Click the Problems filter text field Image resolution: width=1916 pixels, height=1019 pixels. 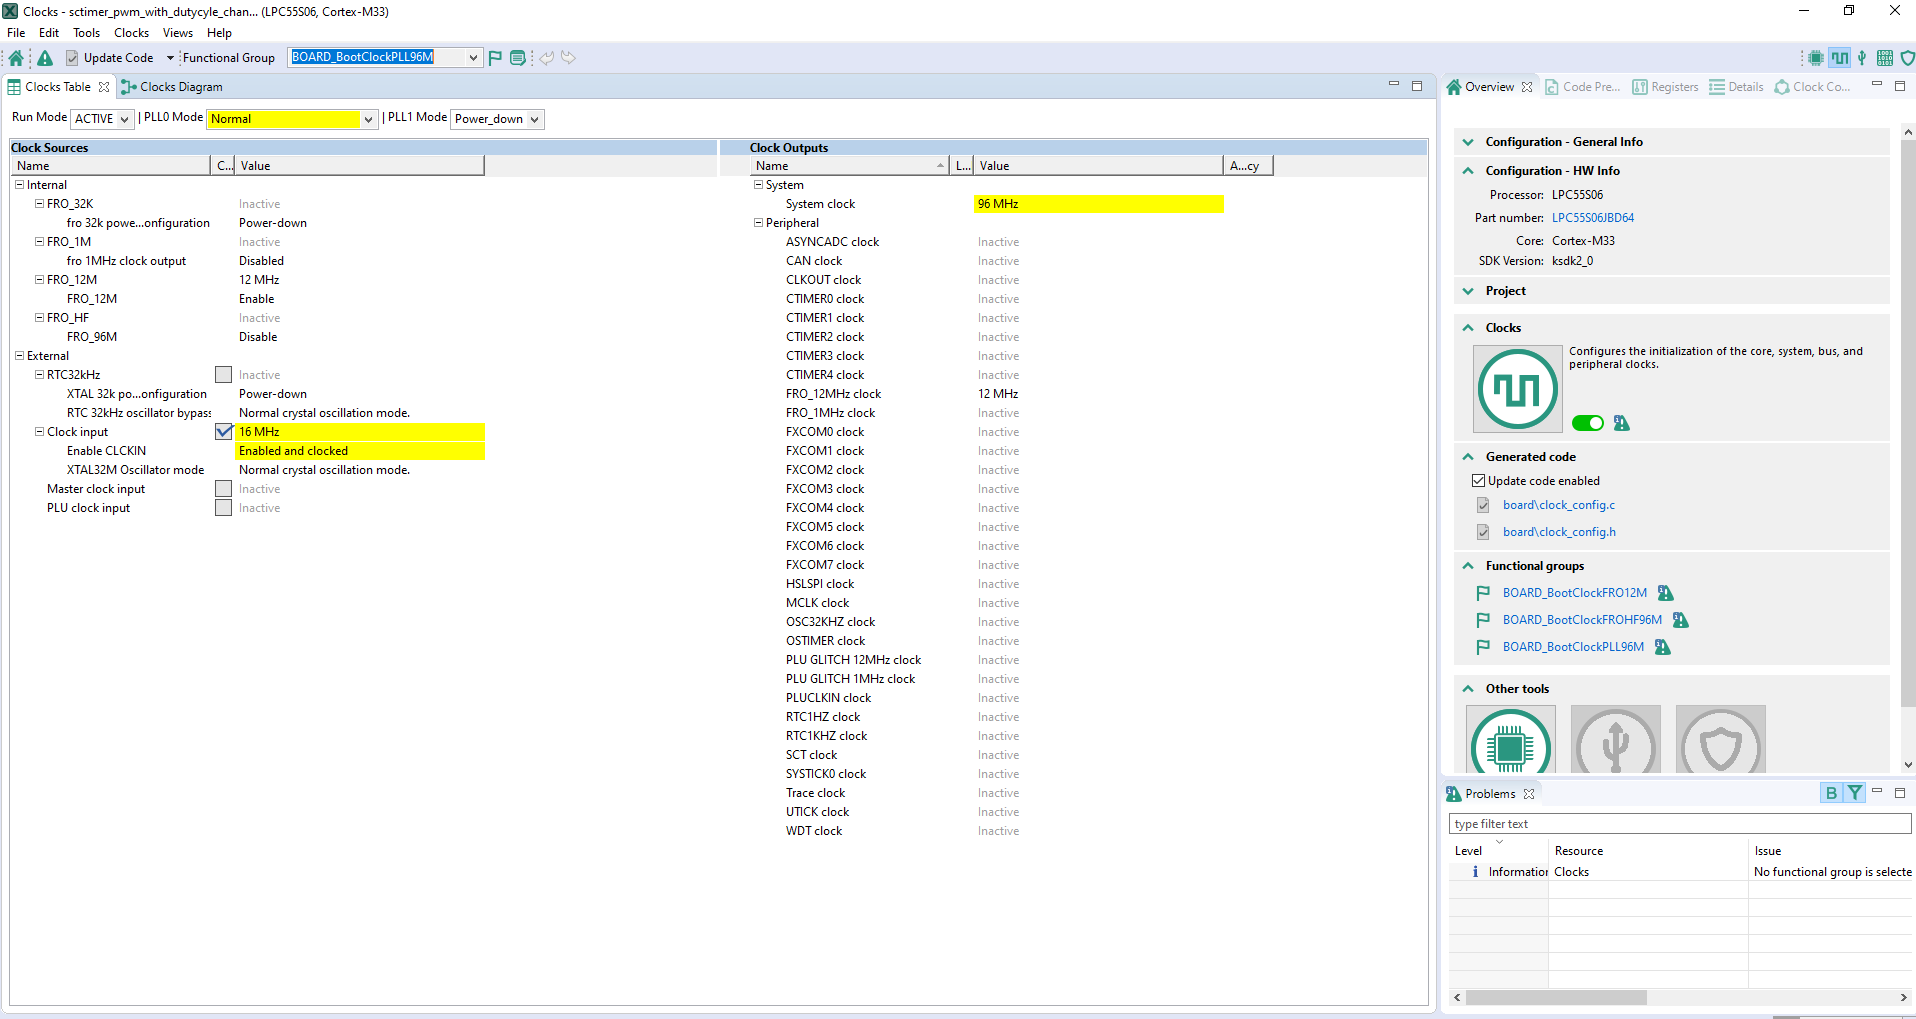[1678, 824]
